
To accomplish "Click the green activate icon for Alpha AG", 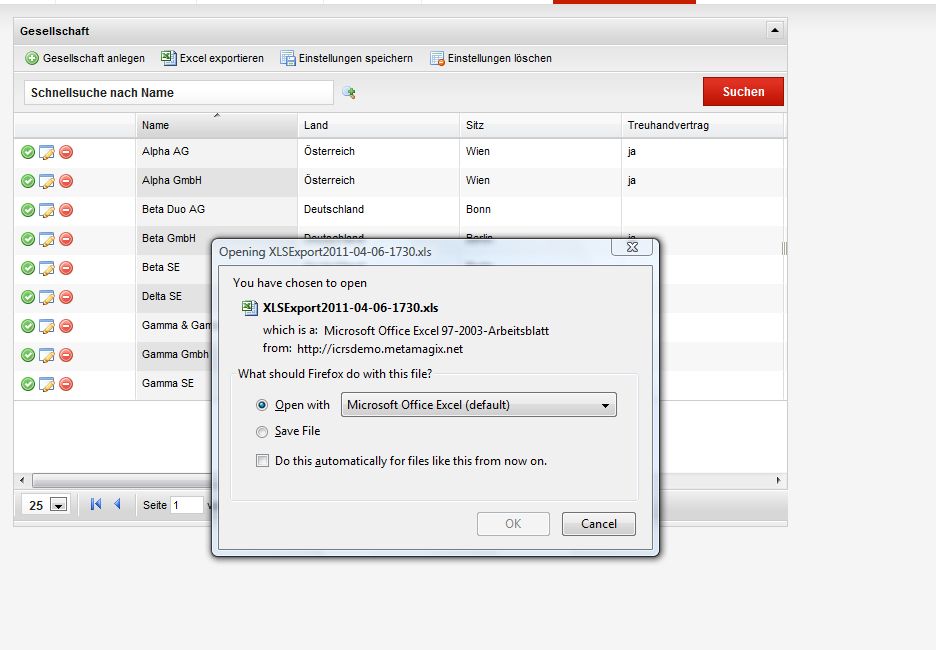I will (x=27, y=152).
